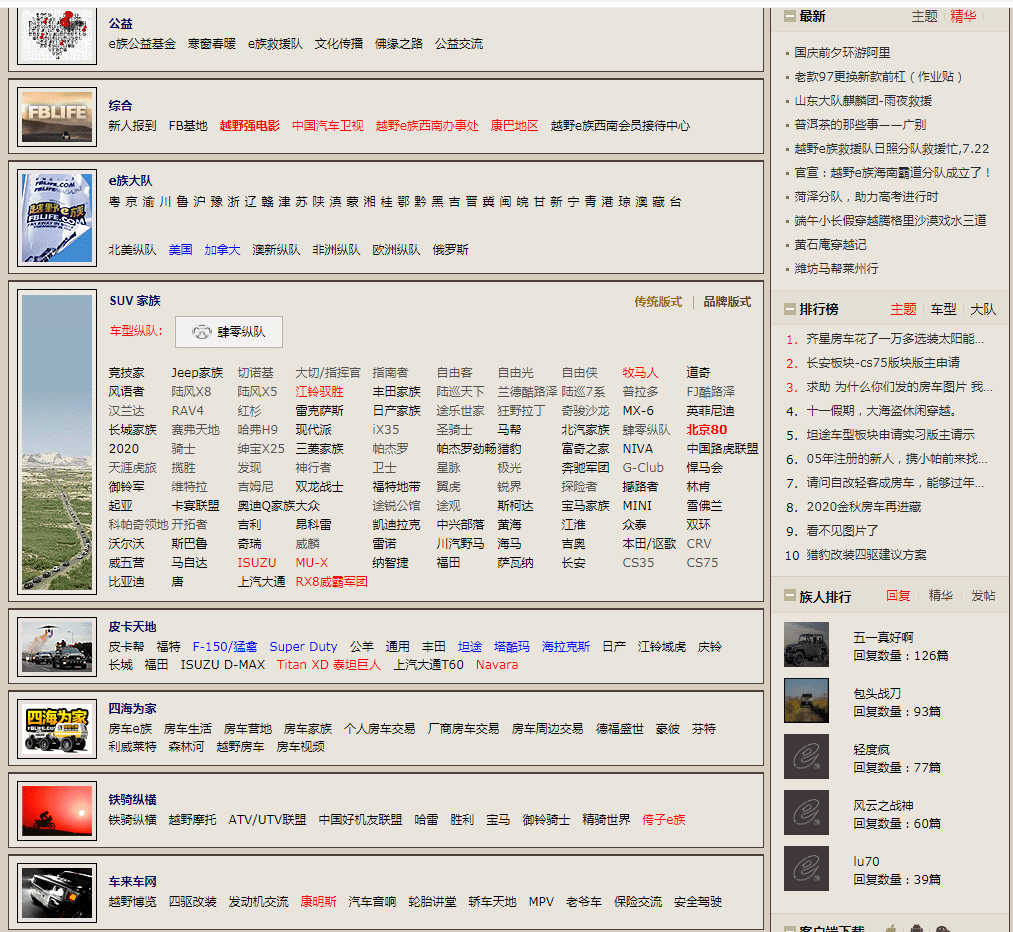Image resolution: width=1013 pixels, height=932 pixels.
Task: Open 美国 link under 北美纵队
Action: click(x=180, y=250)
